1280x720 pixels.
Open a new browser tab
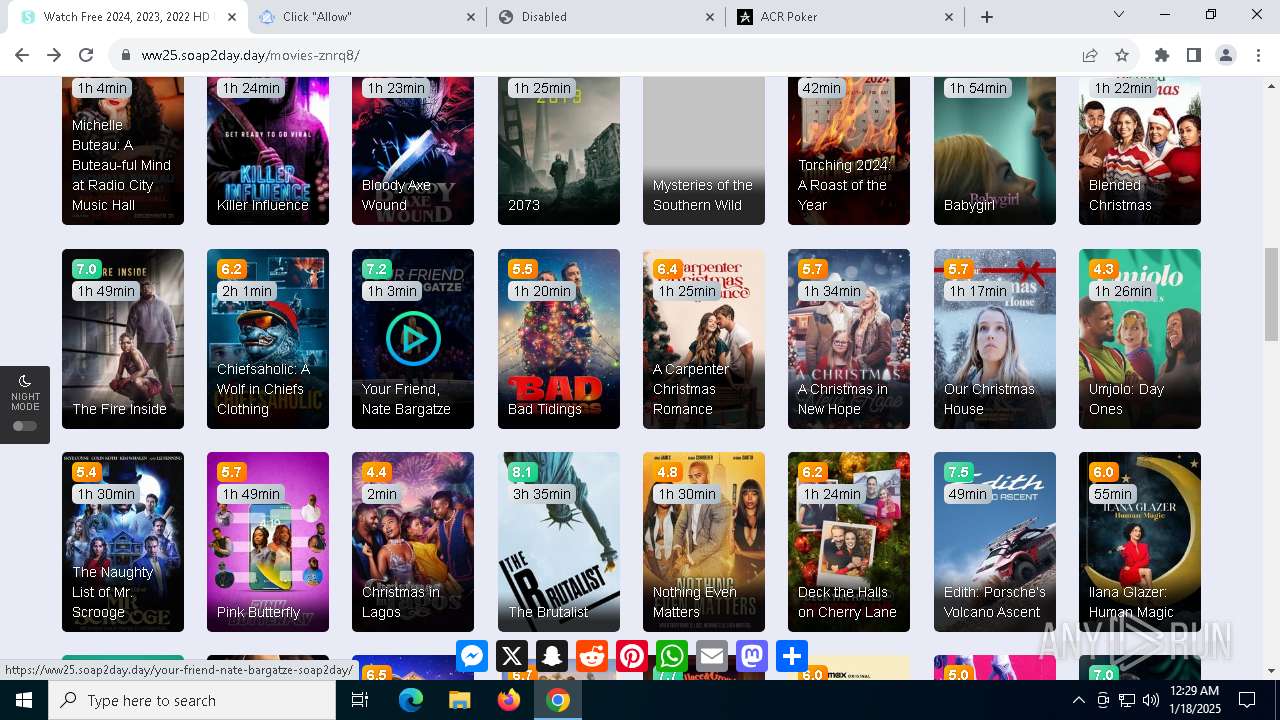click(987, 16)
